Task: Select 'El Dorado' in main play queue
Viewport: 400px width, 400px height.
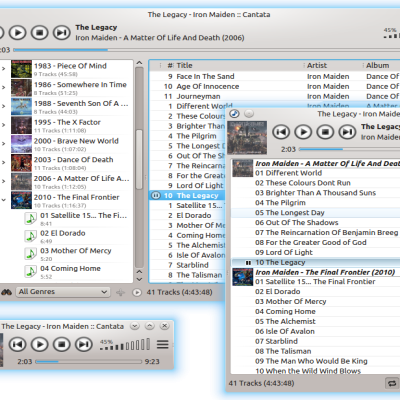Action: pos(188,215)
